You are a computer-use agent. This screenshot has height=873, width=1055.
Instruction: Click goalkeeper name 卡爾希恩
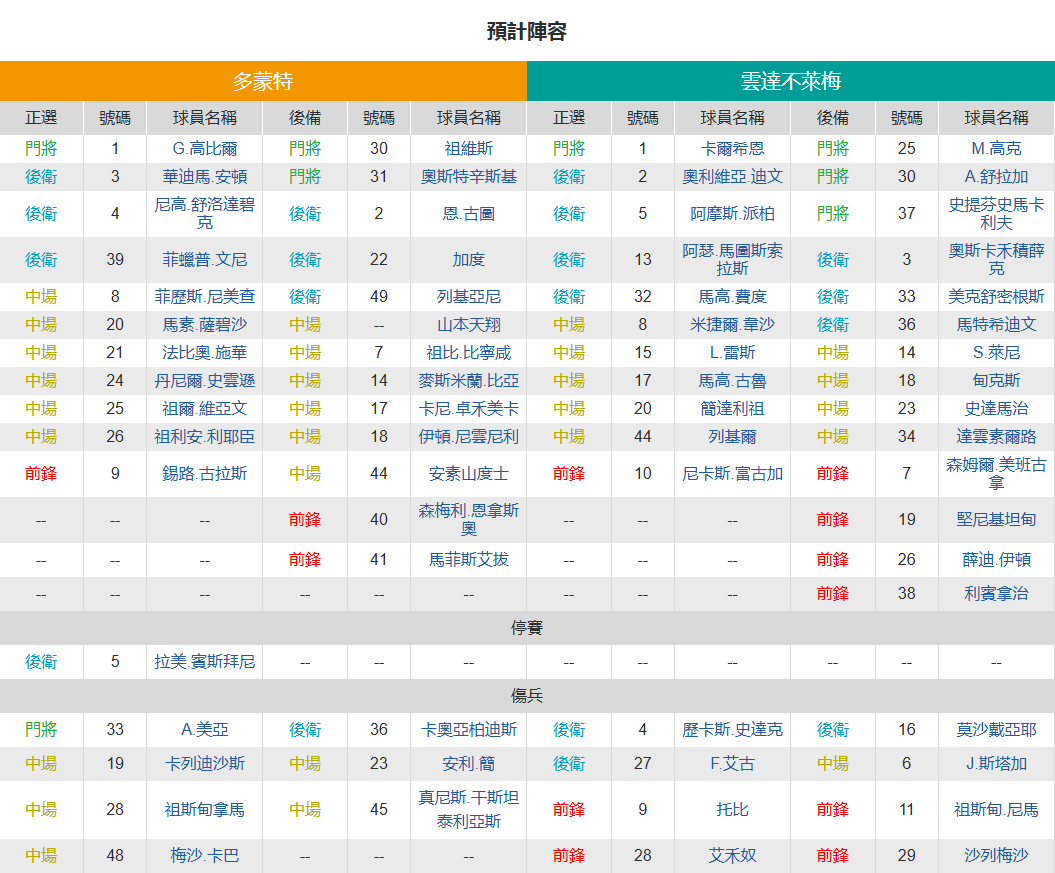click(732, 149)
